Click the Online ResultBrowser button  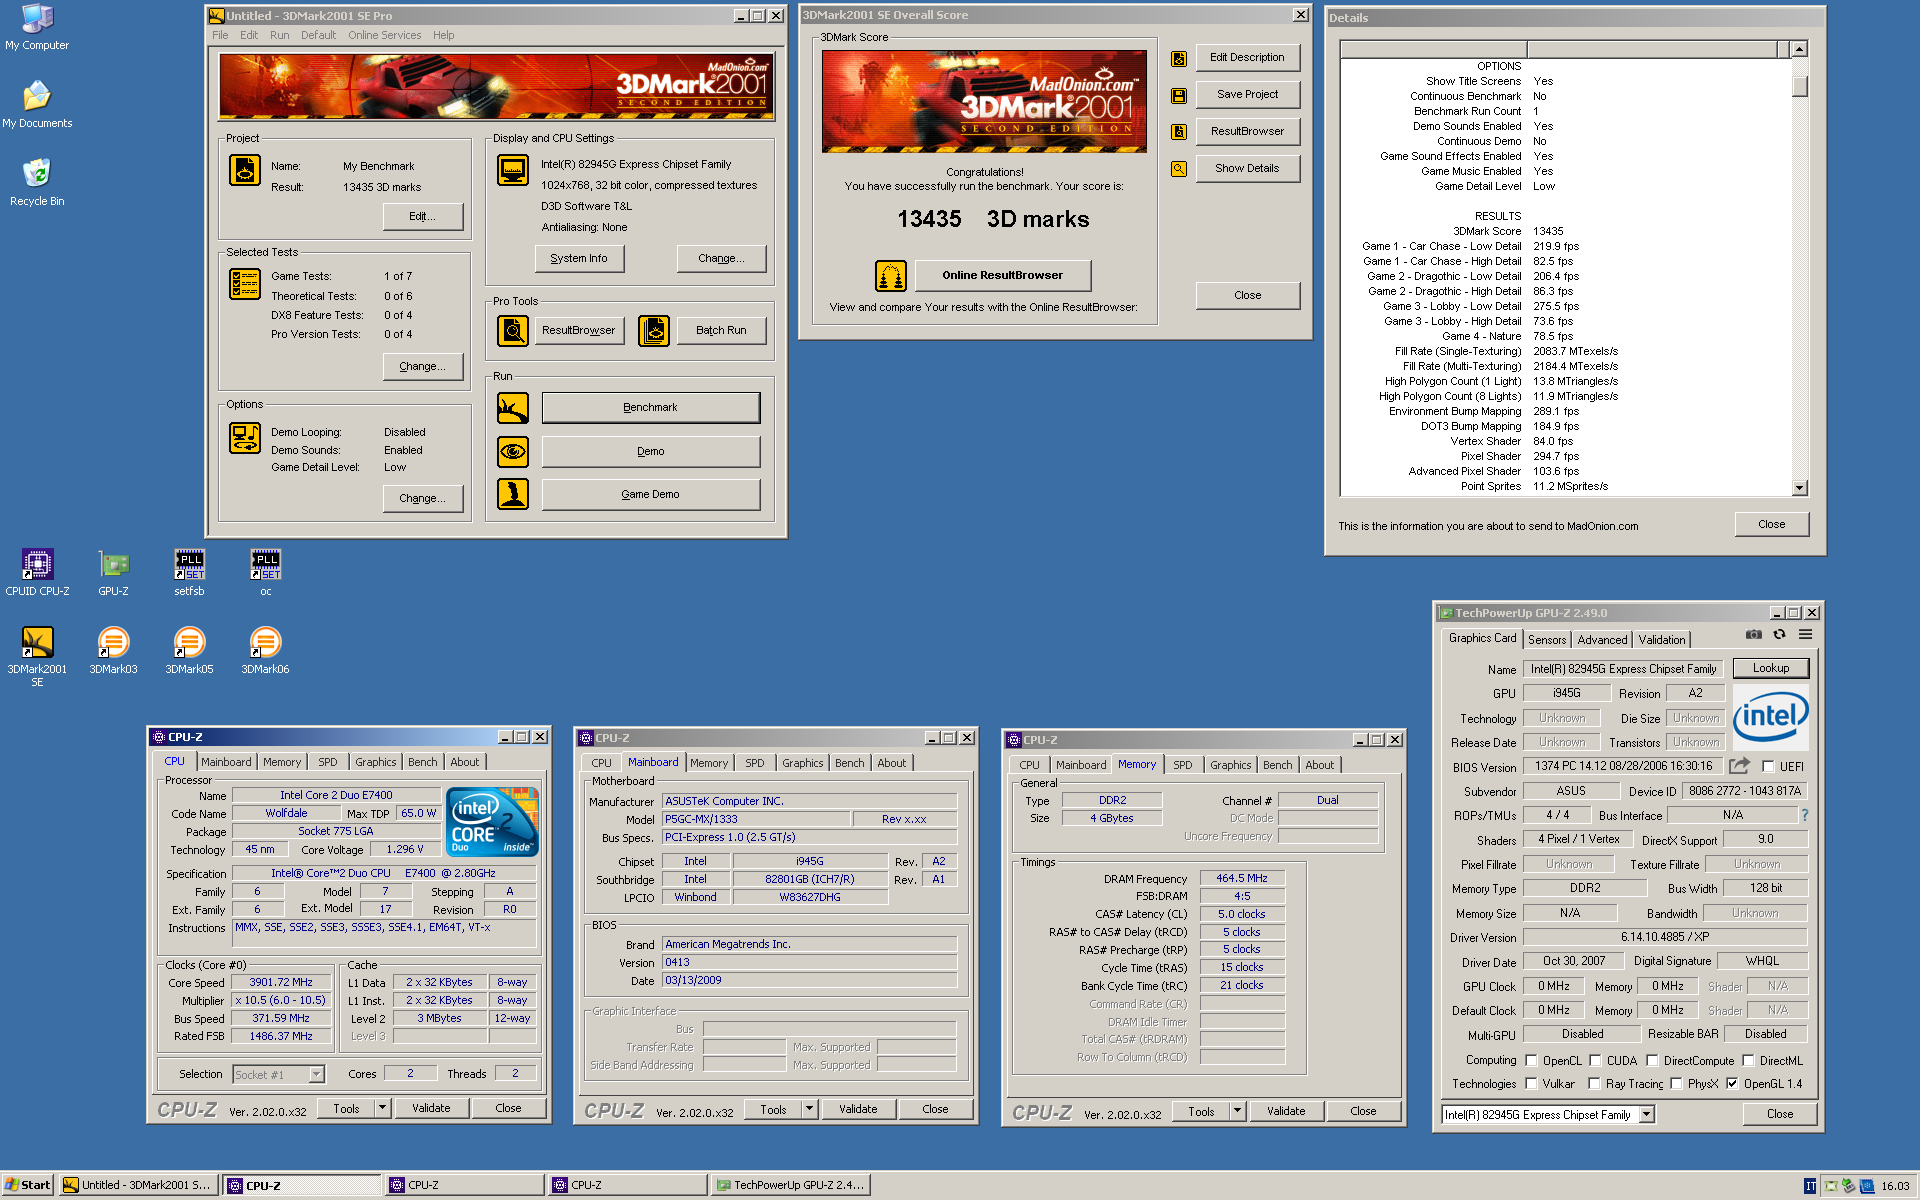pyautogui.click(x=1002, y=275)
